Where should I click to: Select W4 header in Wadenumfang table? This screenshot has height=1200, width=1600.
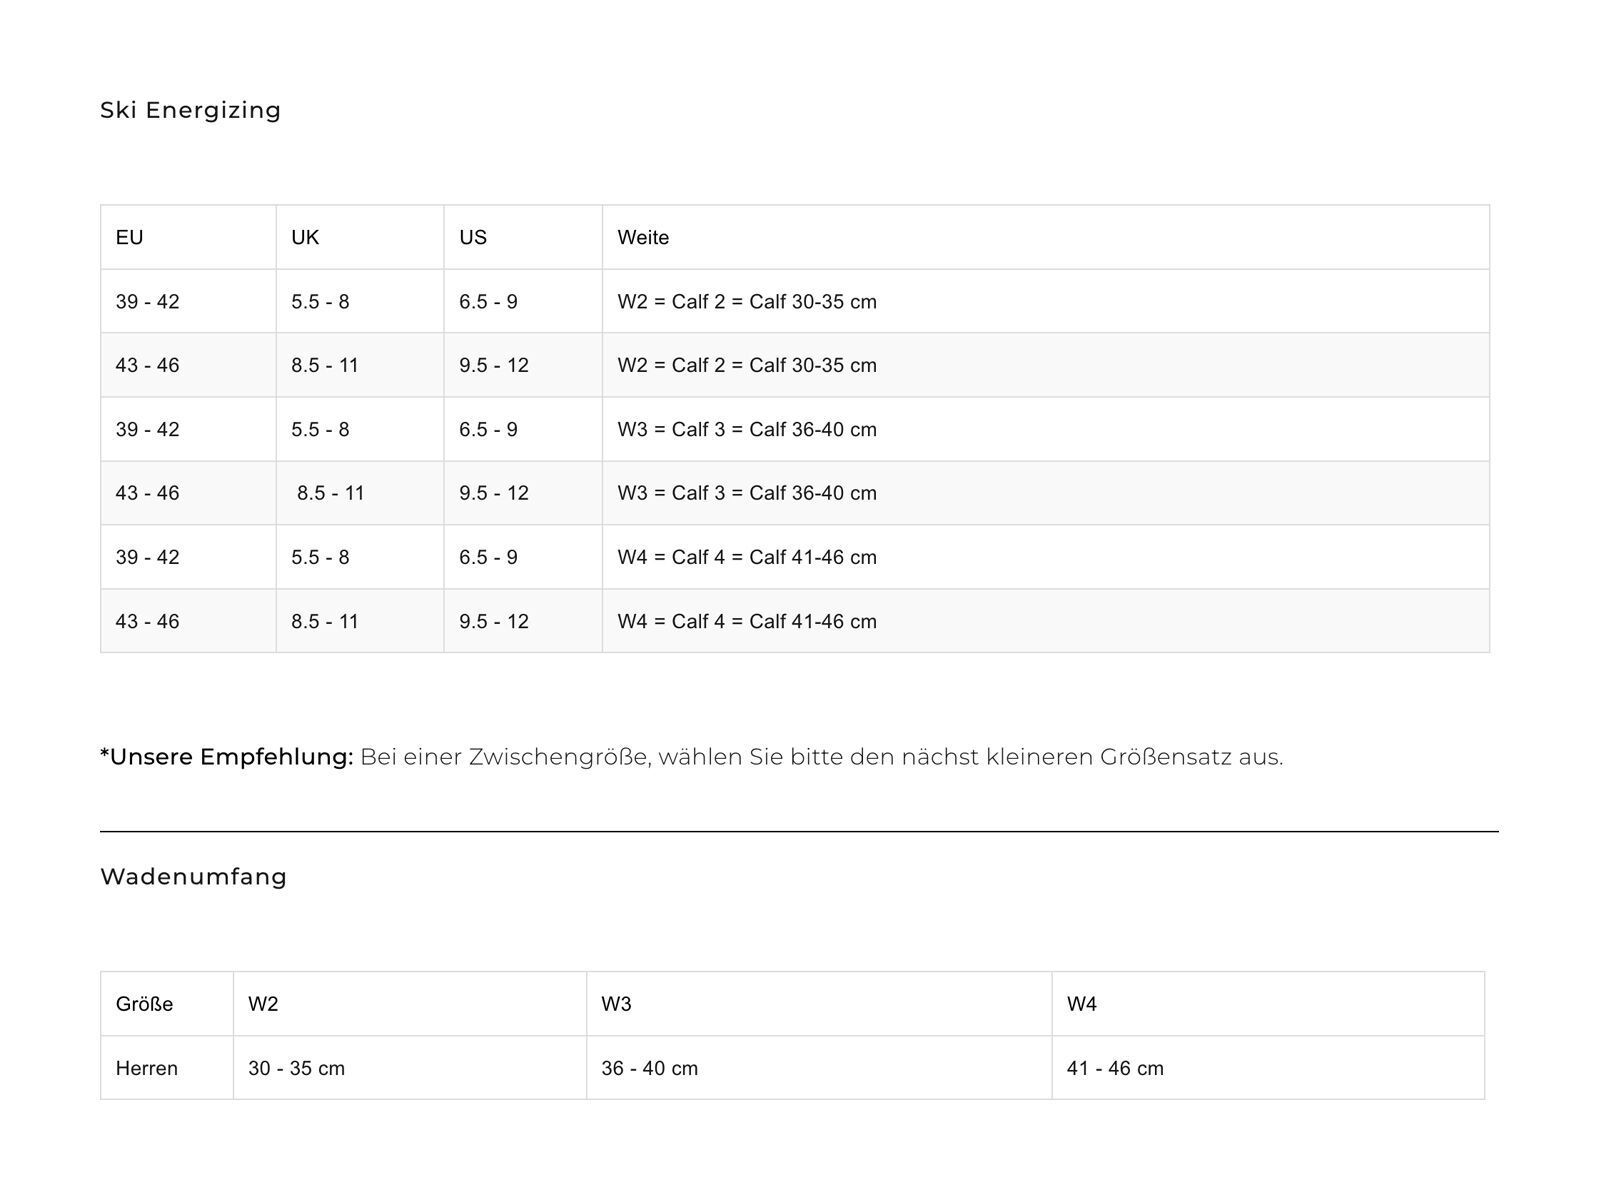1082,1004
